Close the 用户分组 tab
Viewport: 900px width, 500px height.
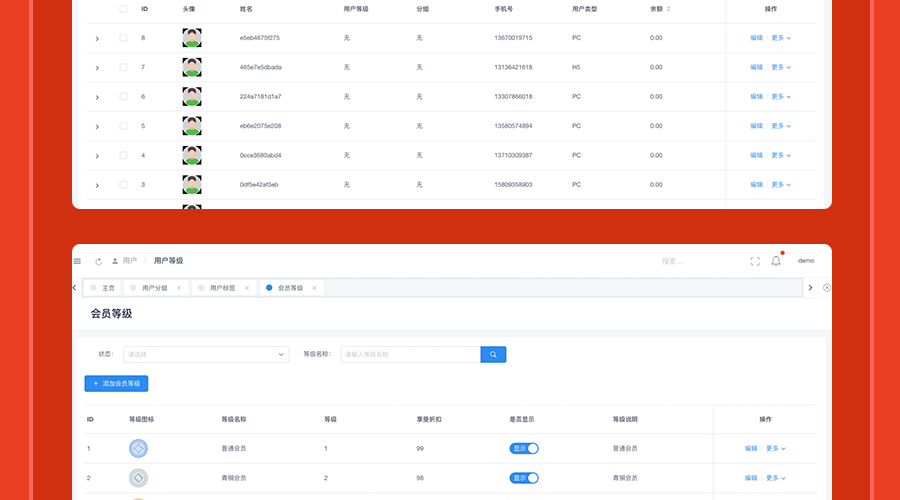coord(179,288)
